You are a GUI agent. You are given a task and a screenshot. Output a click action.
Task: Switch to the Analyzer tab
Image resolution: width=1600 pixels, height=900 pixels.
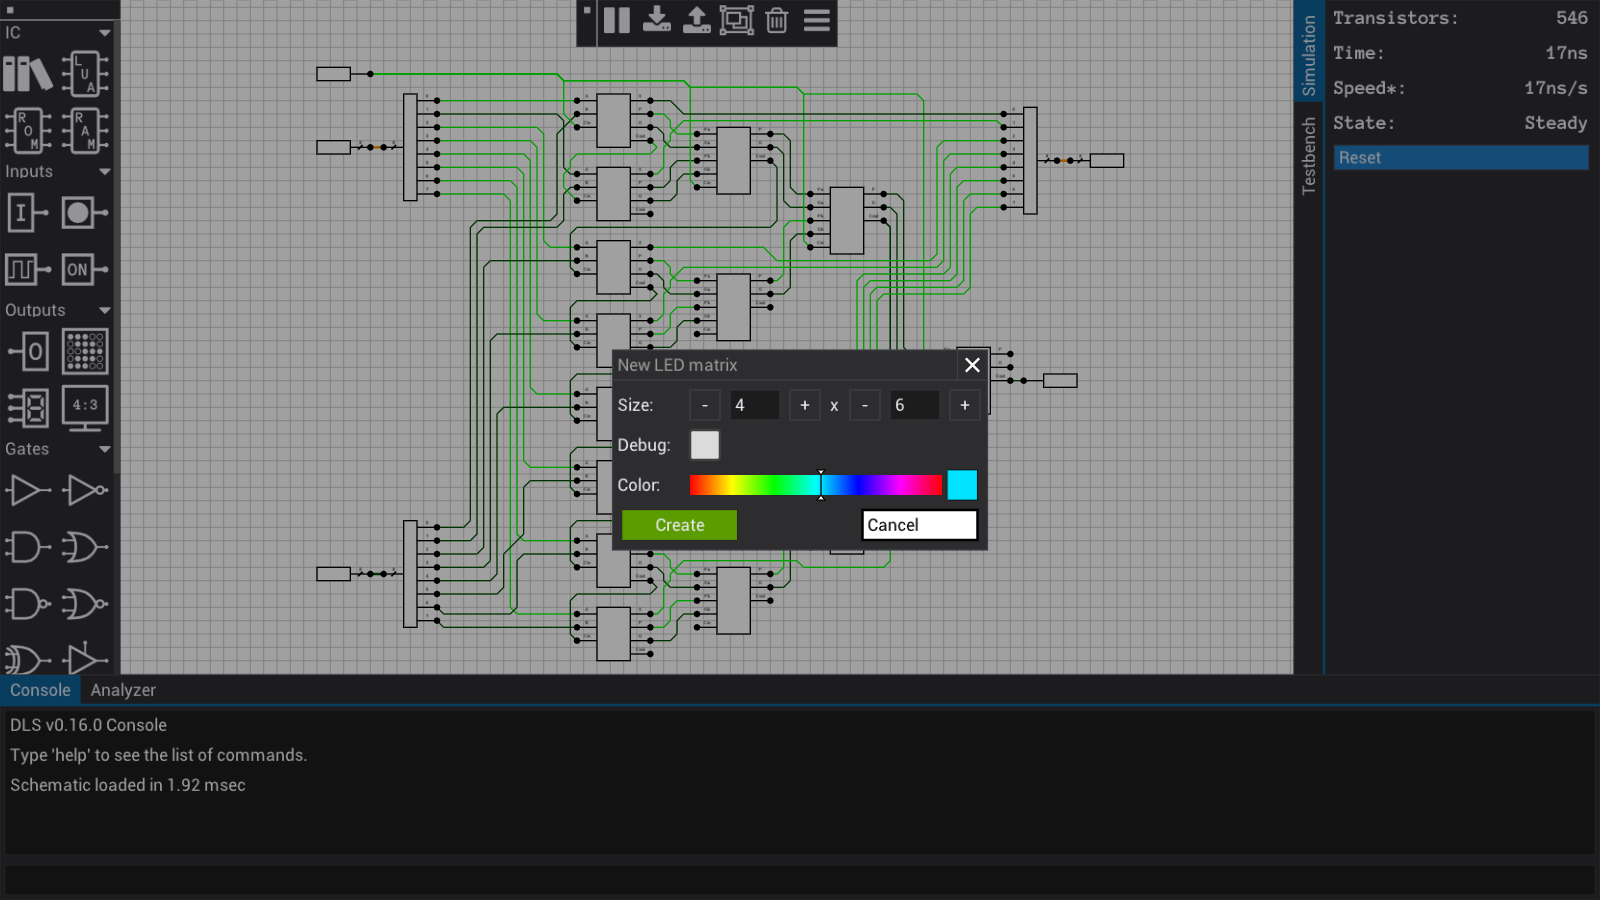(x=123, y=690)
